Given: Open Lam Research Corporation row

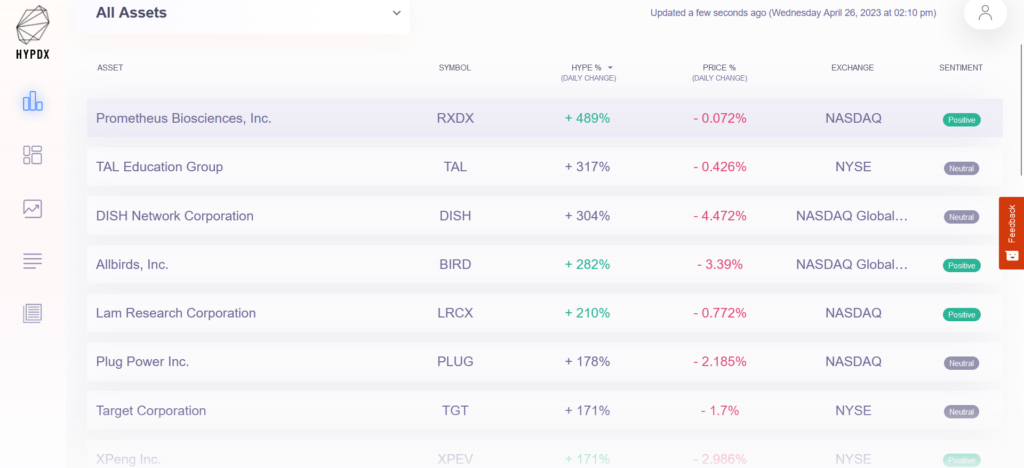Looking at the screenshot, I should pos(176,313).
